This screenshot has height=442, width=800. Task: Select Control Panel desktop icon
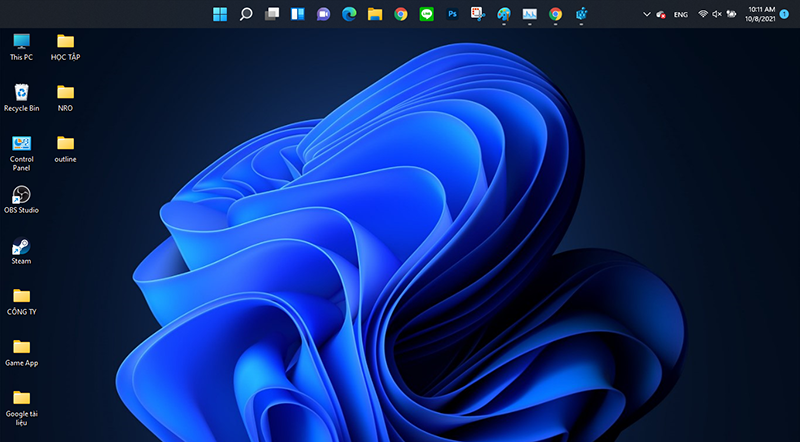tap(21, 153)
